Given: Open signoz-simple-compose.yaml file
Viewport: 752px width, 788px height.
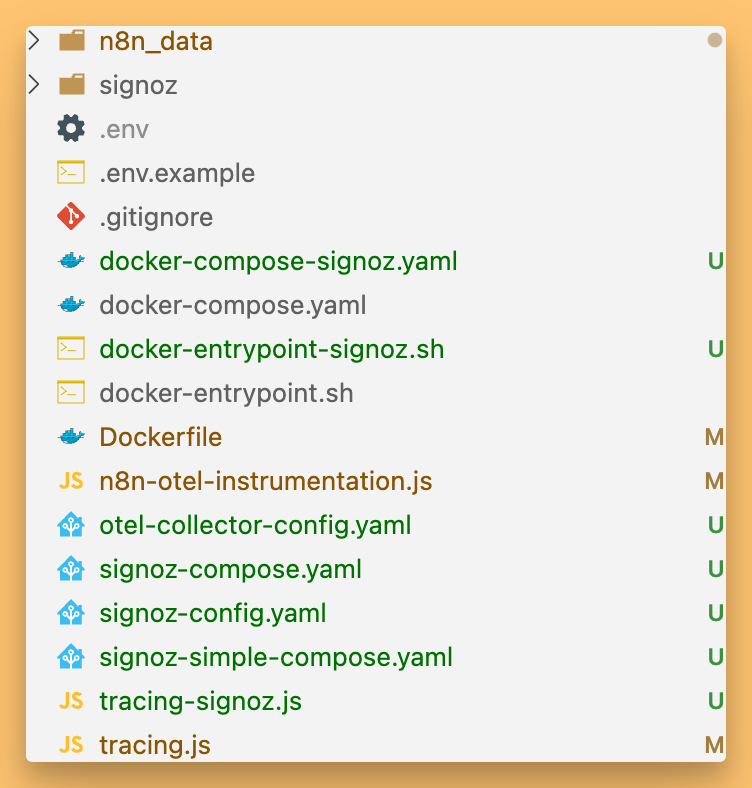Looking at the screenshot, I should click(276, 657).
